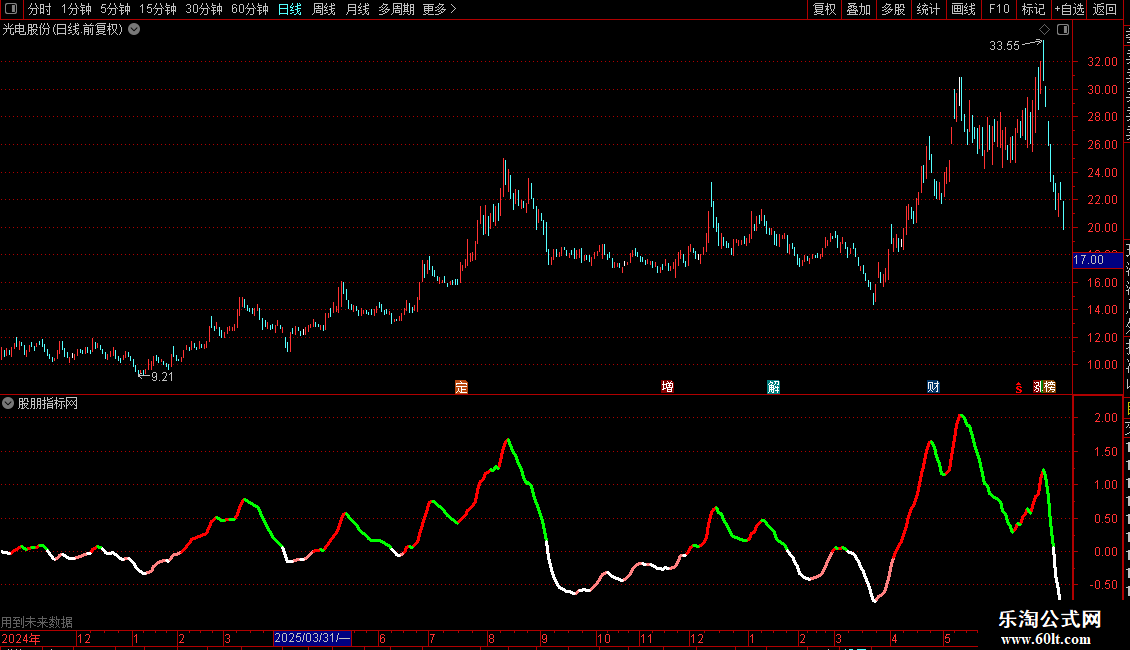
Task: Click the 返回 back button
Action: [1104, 9]
